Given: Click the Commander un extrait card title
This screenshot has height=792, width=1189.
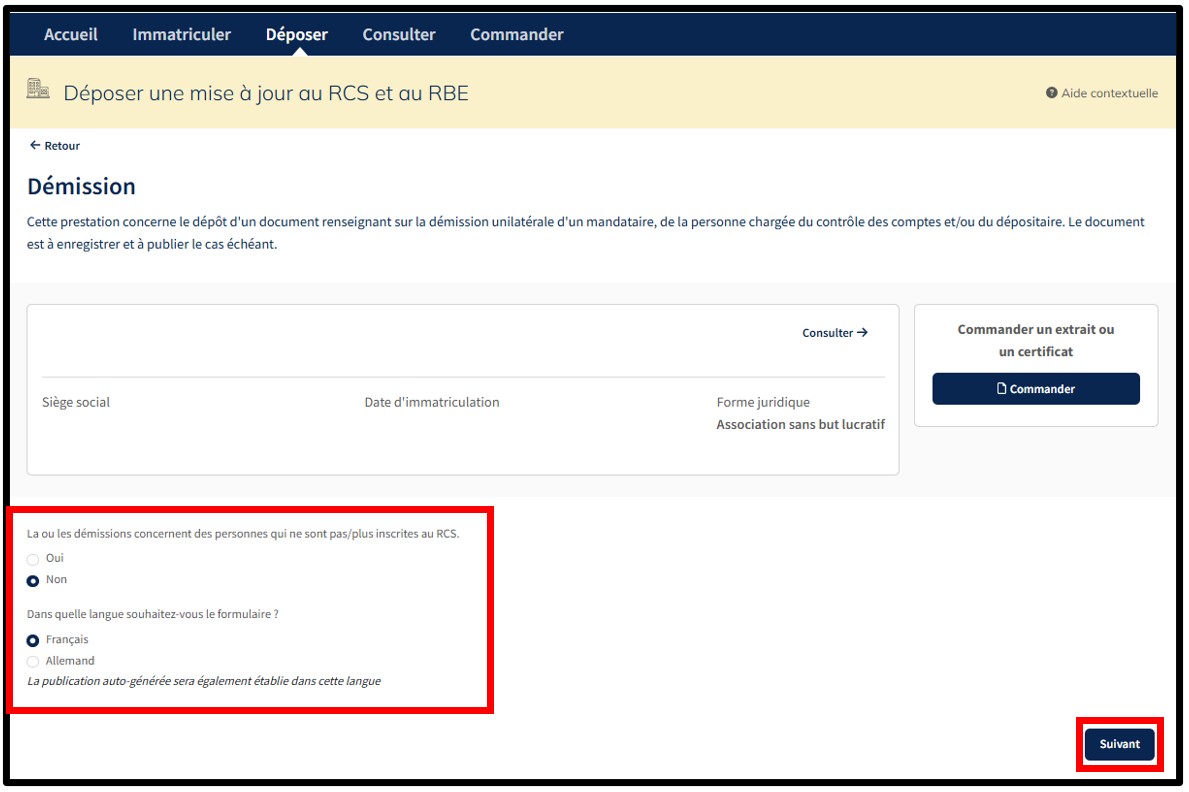Looking at the screenshot, I should click(1035, 340).
